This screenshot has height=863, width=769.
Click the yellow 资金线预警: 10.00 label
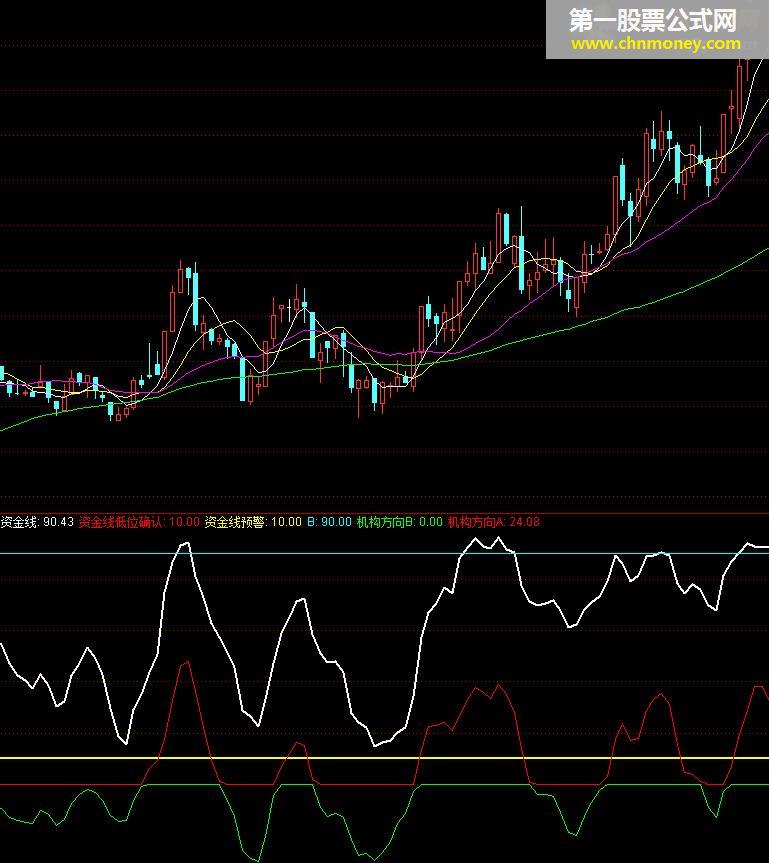click(x=253, y=522)
